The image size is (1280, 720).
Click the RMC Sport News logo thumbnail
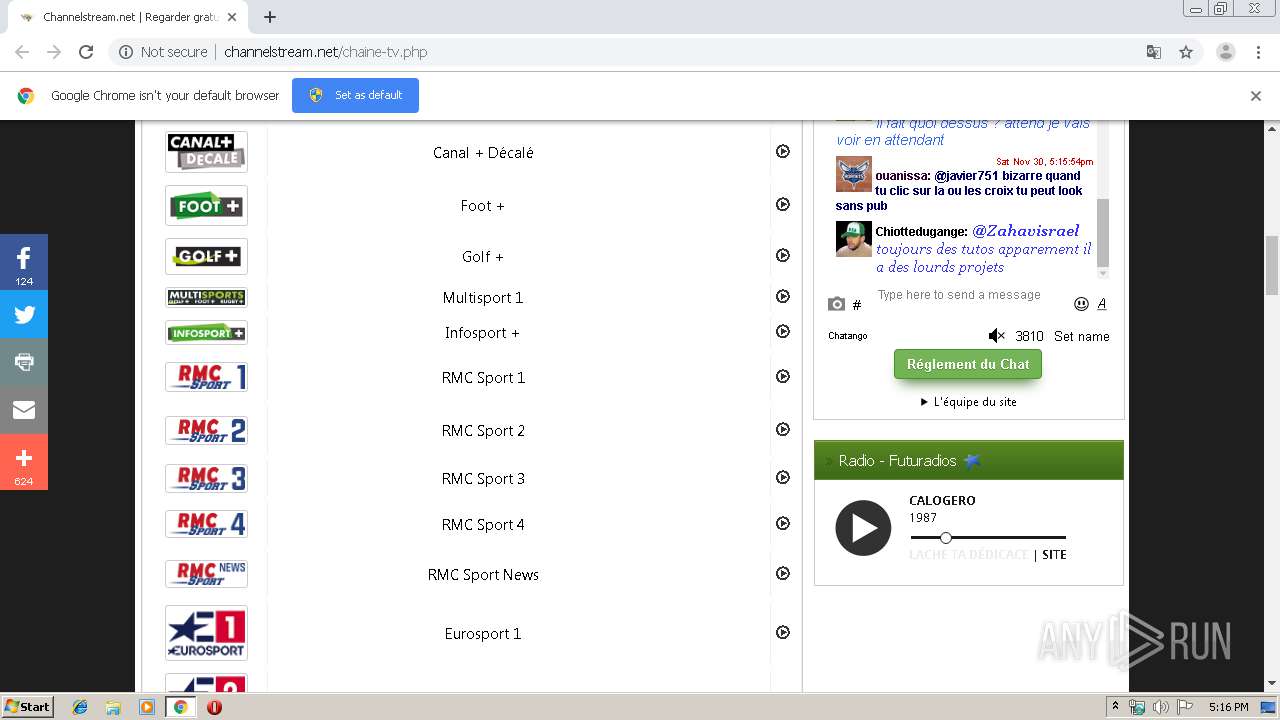point(206,574)
